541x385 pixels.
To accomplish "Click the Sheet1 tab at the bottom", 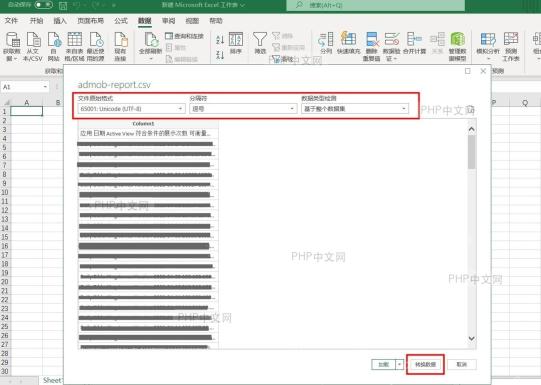I will click(52, 380).
